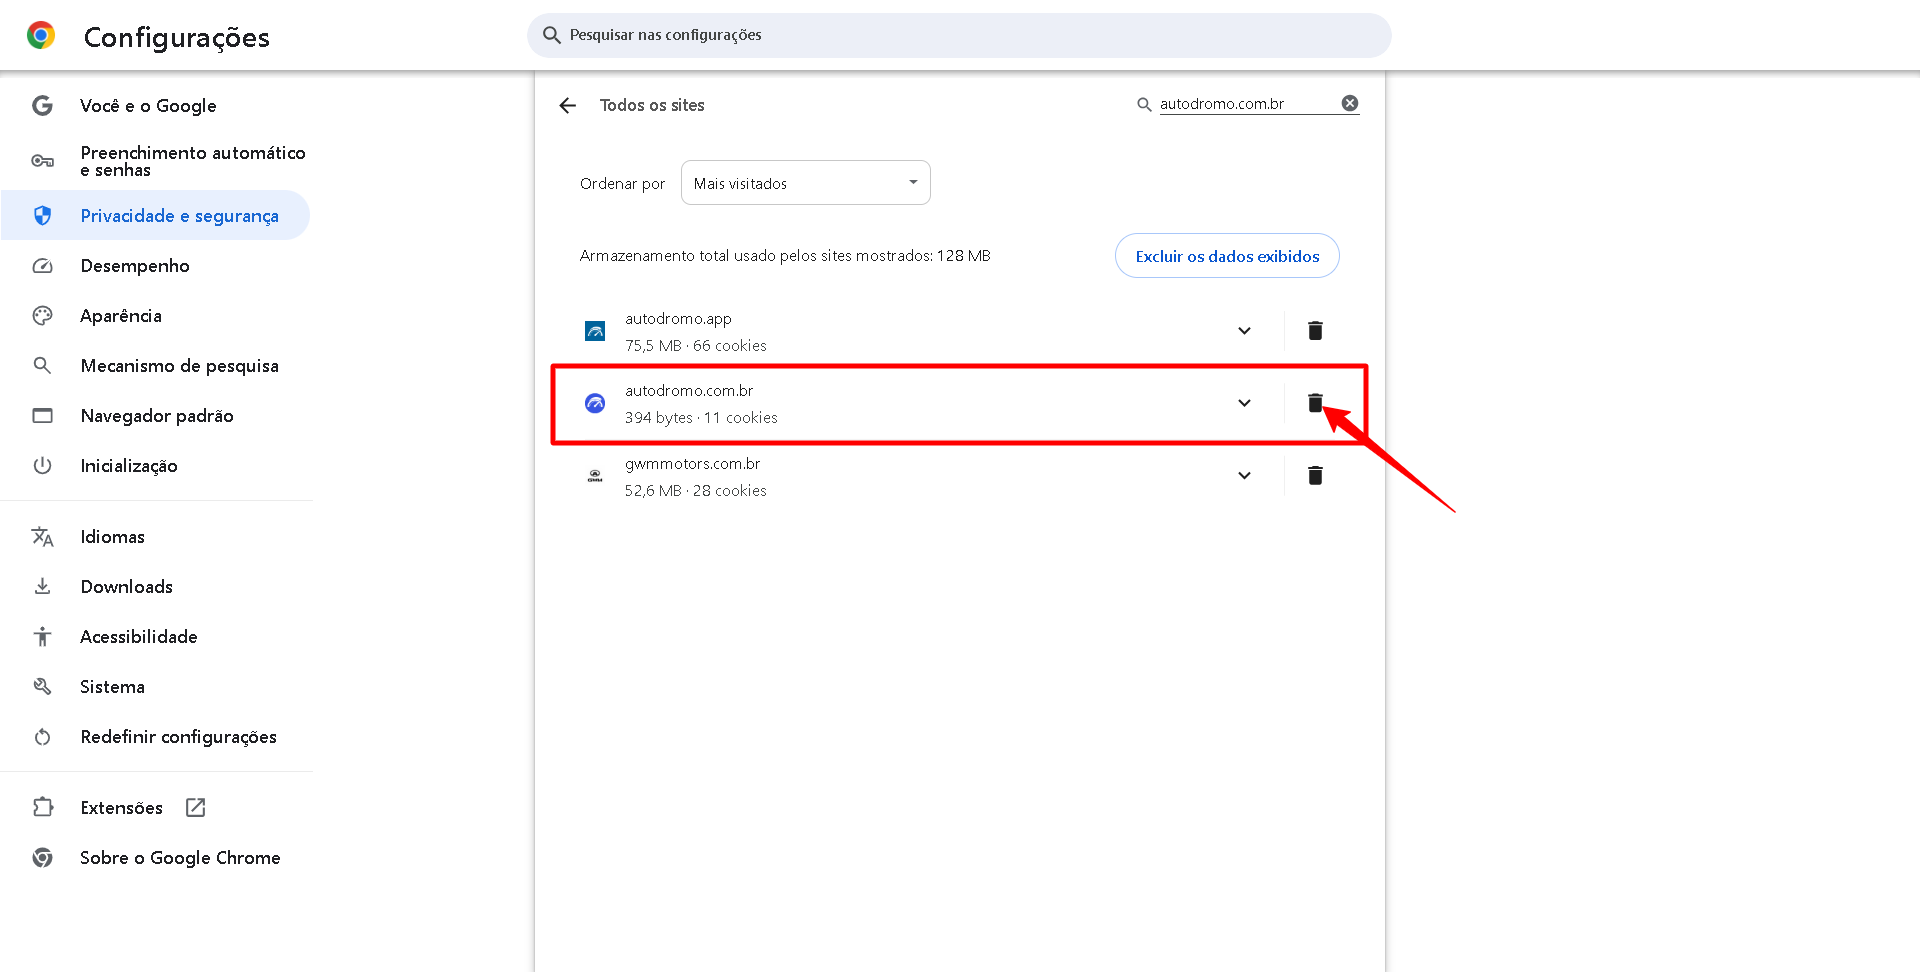
Task: Click the reset icon for Redefinir configurações
Action: [42, 737]
